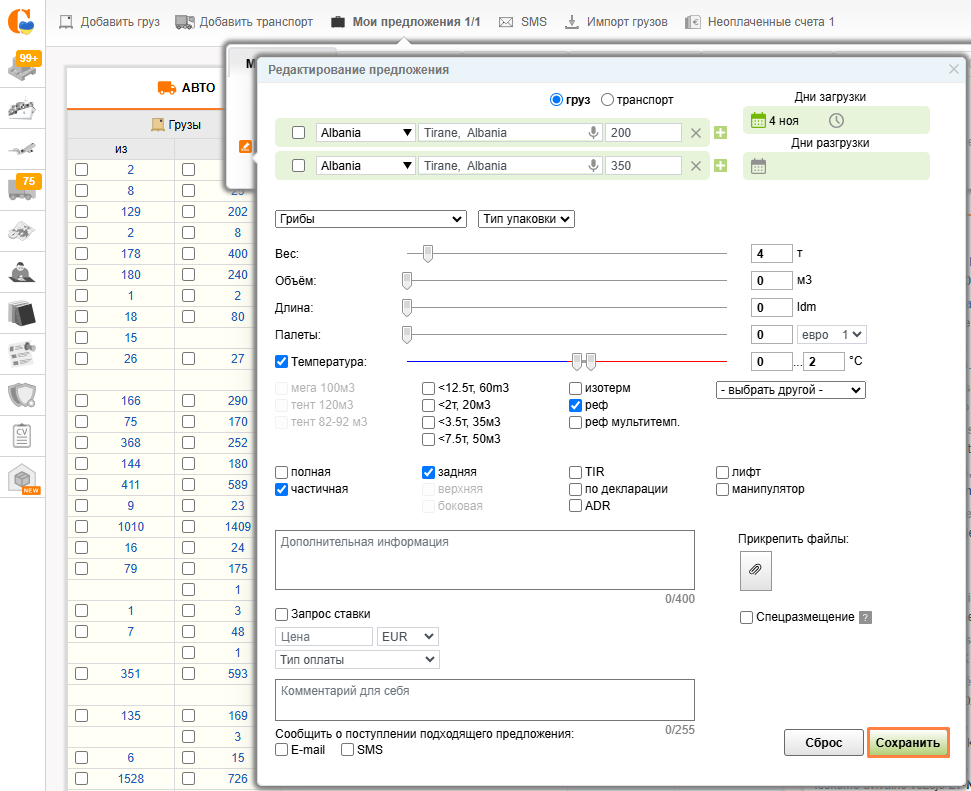Click the loading time clock icon
971x791 pixels.
coord(836,121)
